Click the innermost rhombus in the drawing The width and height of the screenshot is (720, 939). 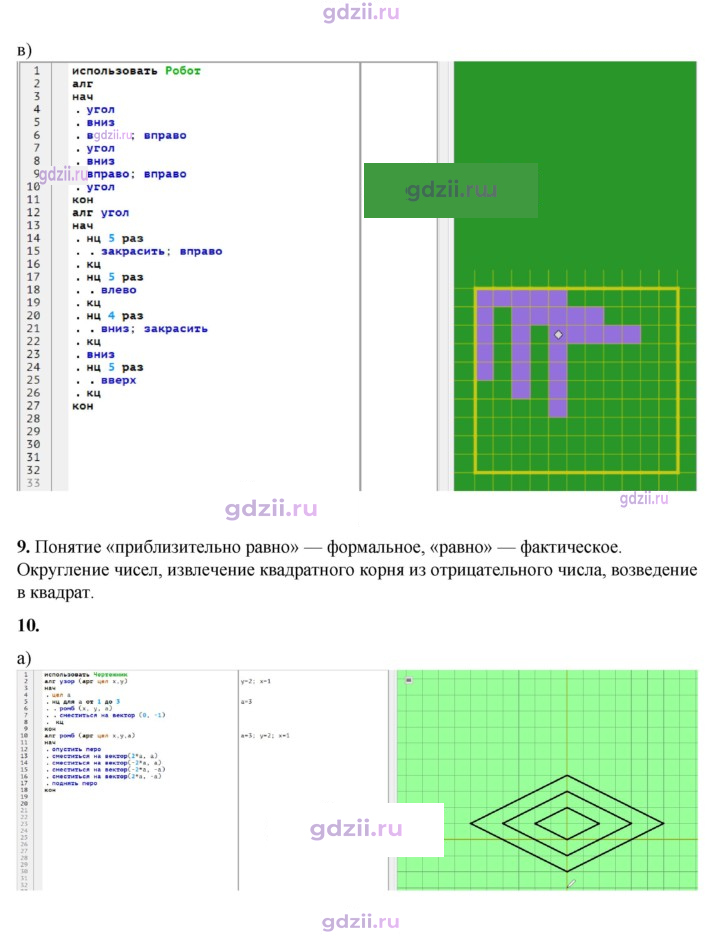(567, 824)
